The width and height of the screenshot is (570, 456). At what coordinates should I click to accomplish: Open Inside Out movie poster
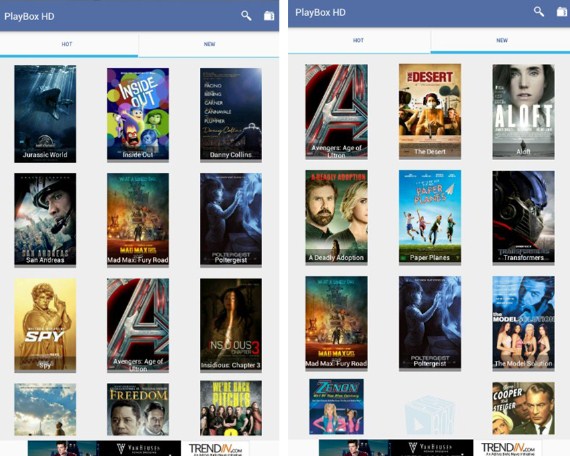pos(138,114)
